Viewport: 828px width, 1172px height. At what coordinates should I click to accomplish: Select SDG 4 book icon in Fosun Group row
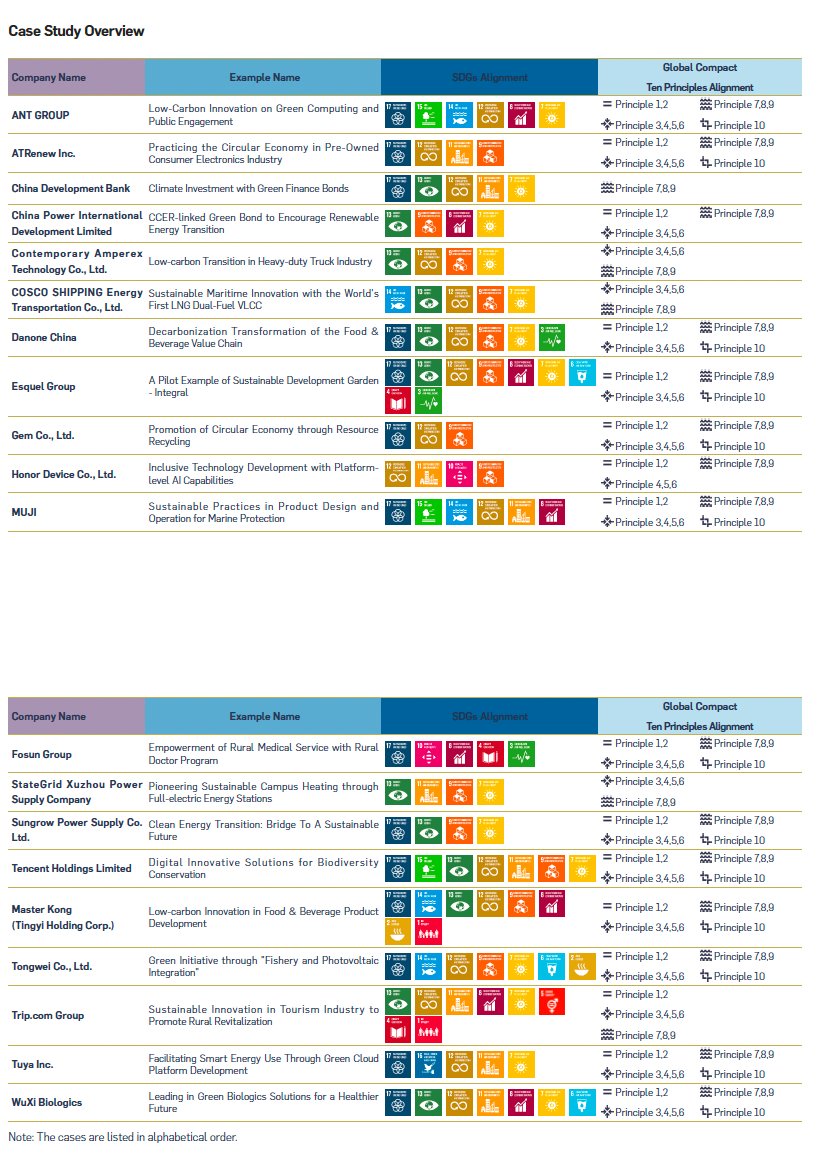tap(490, 754)
